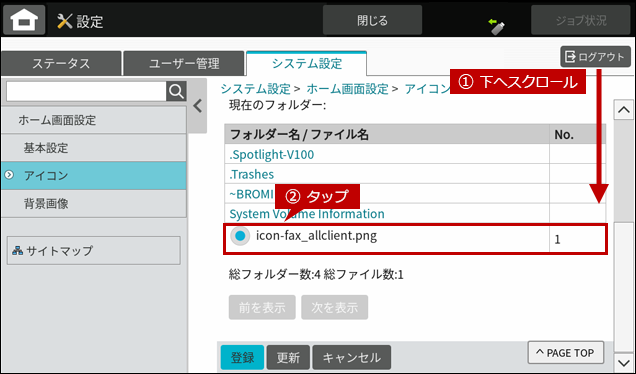
Task: Click the scroll up arrow
Action: point(624,110)
